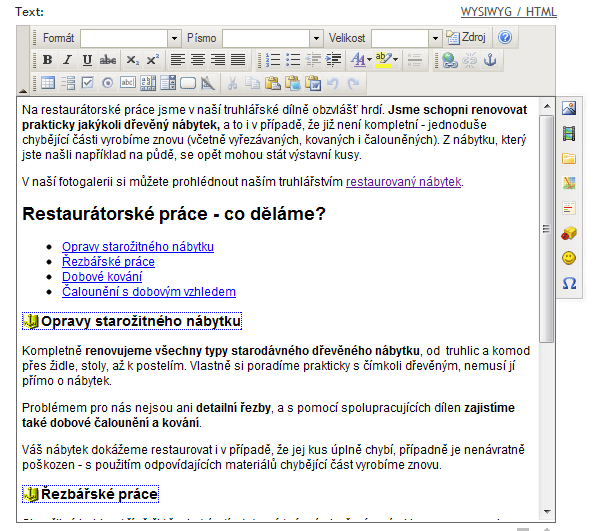Screen dimensions: 595x531
Task: Insert an anchor with anchor icon
Action: pos(490,60)
